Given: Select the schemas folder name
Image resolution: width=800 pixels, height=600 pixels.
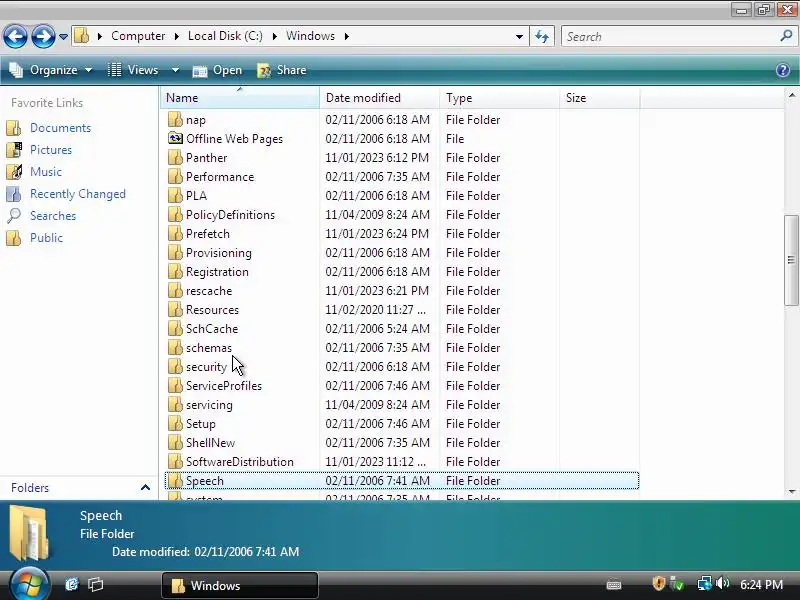Looking at the screenshot, I should coord(209,348).
